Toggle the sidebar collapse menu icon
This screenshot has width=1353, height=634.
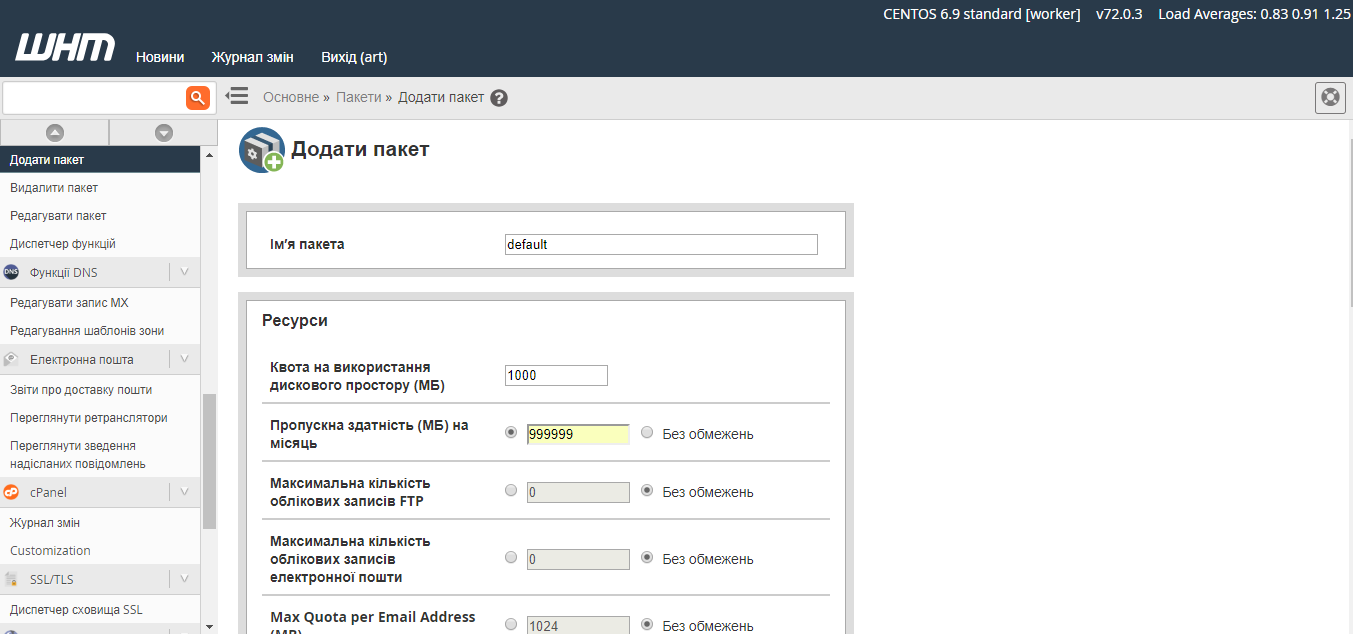point(237,96)
